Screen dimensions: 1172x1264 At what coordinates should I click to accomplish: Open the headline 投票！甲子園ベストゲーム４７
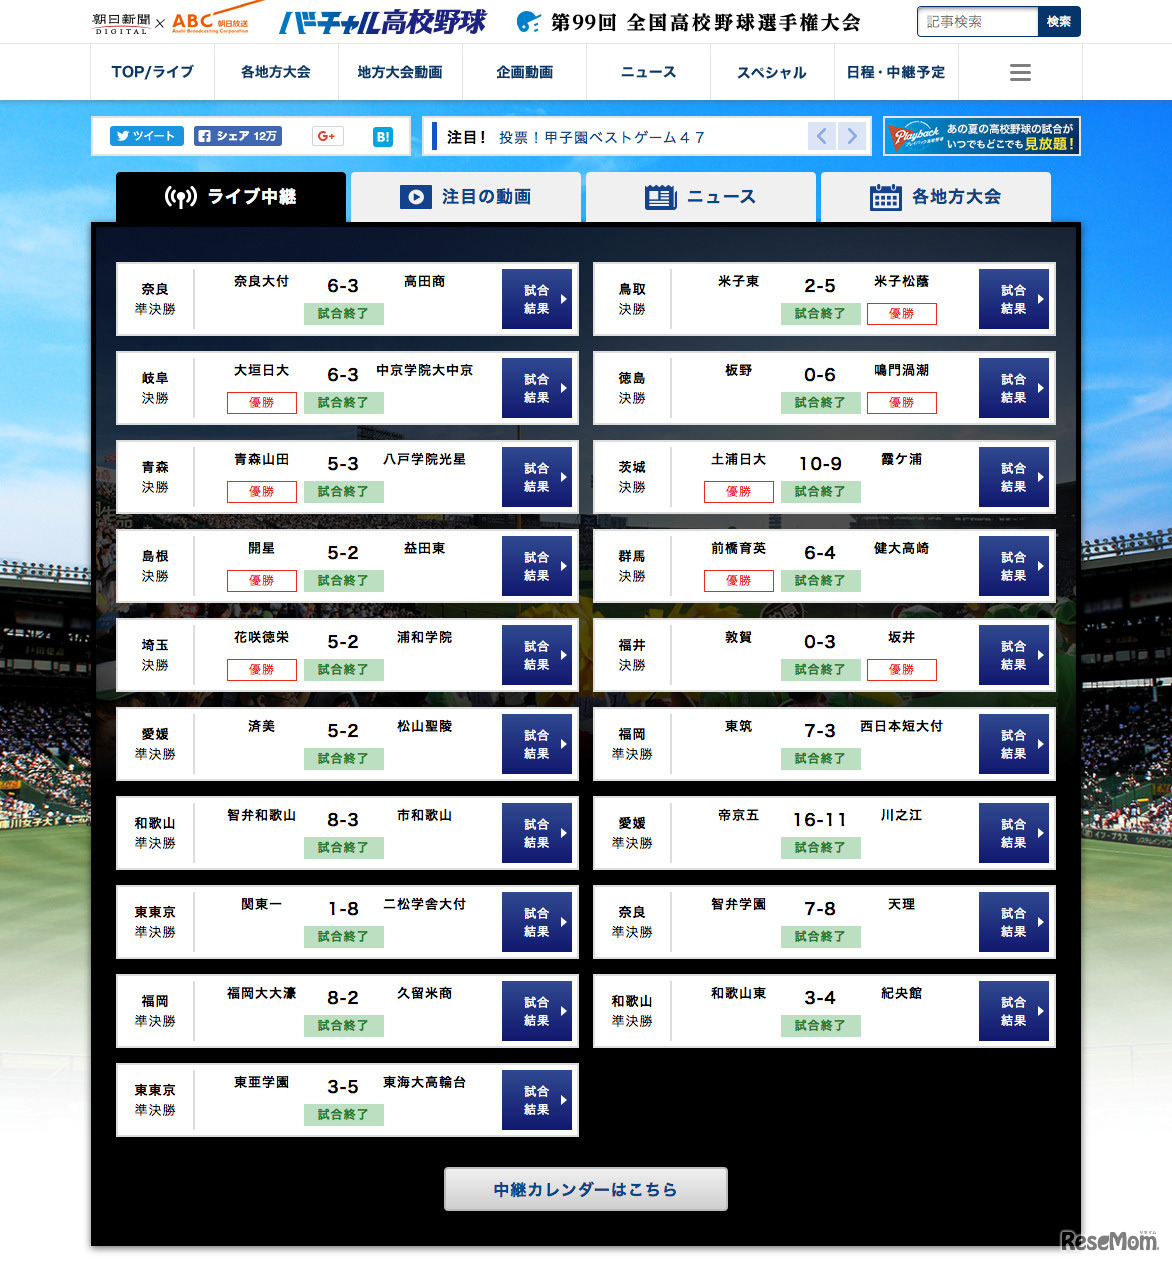point(601,137)
